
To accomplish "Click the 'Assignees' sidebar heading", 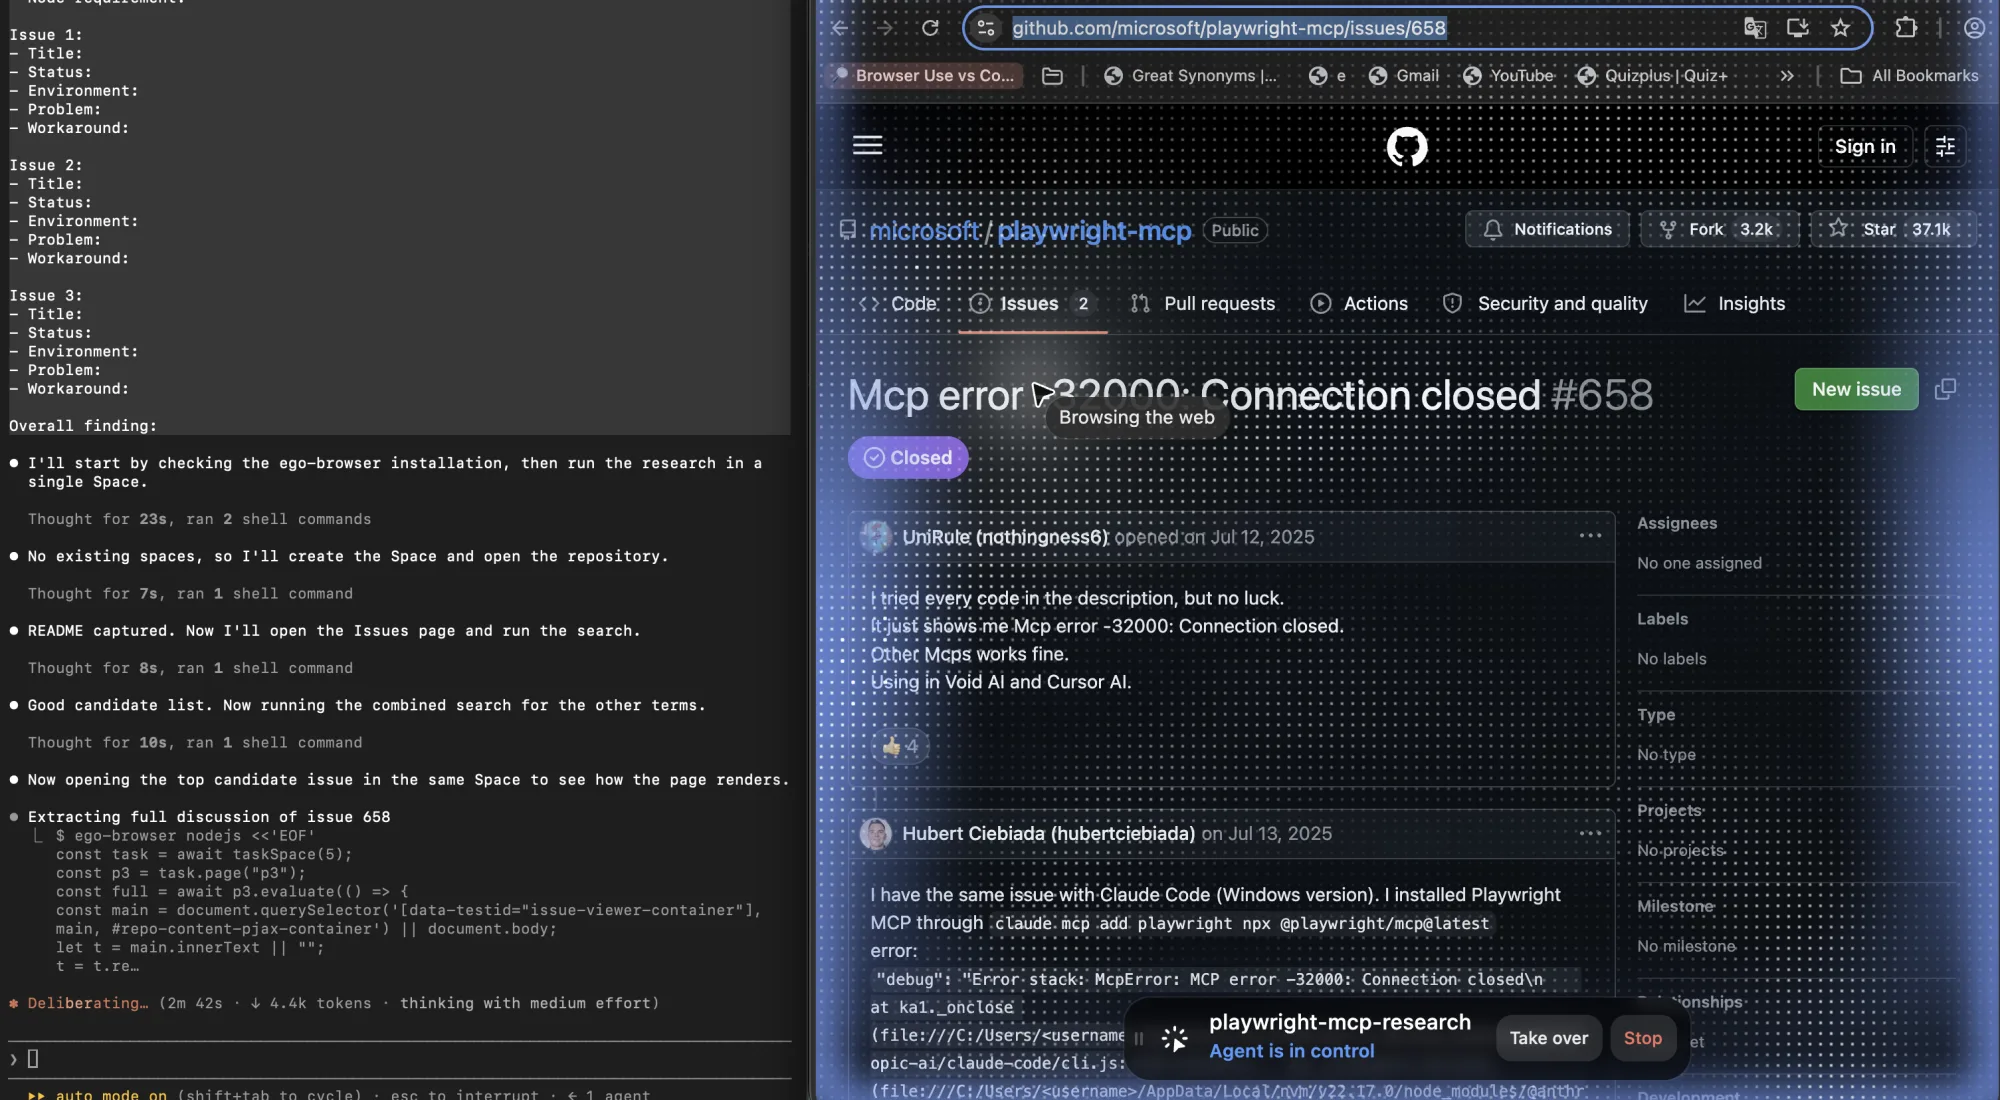I will 1676,523.
